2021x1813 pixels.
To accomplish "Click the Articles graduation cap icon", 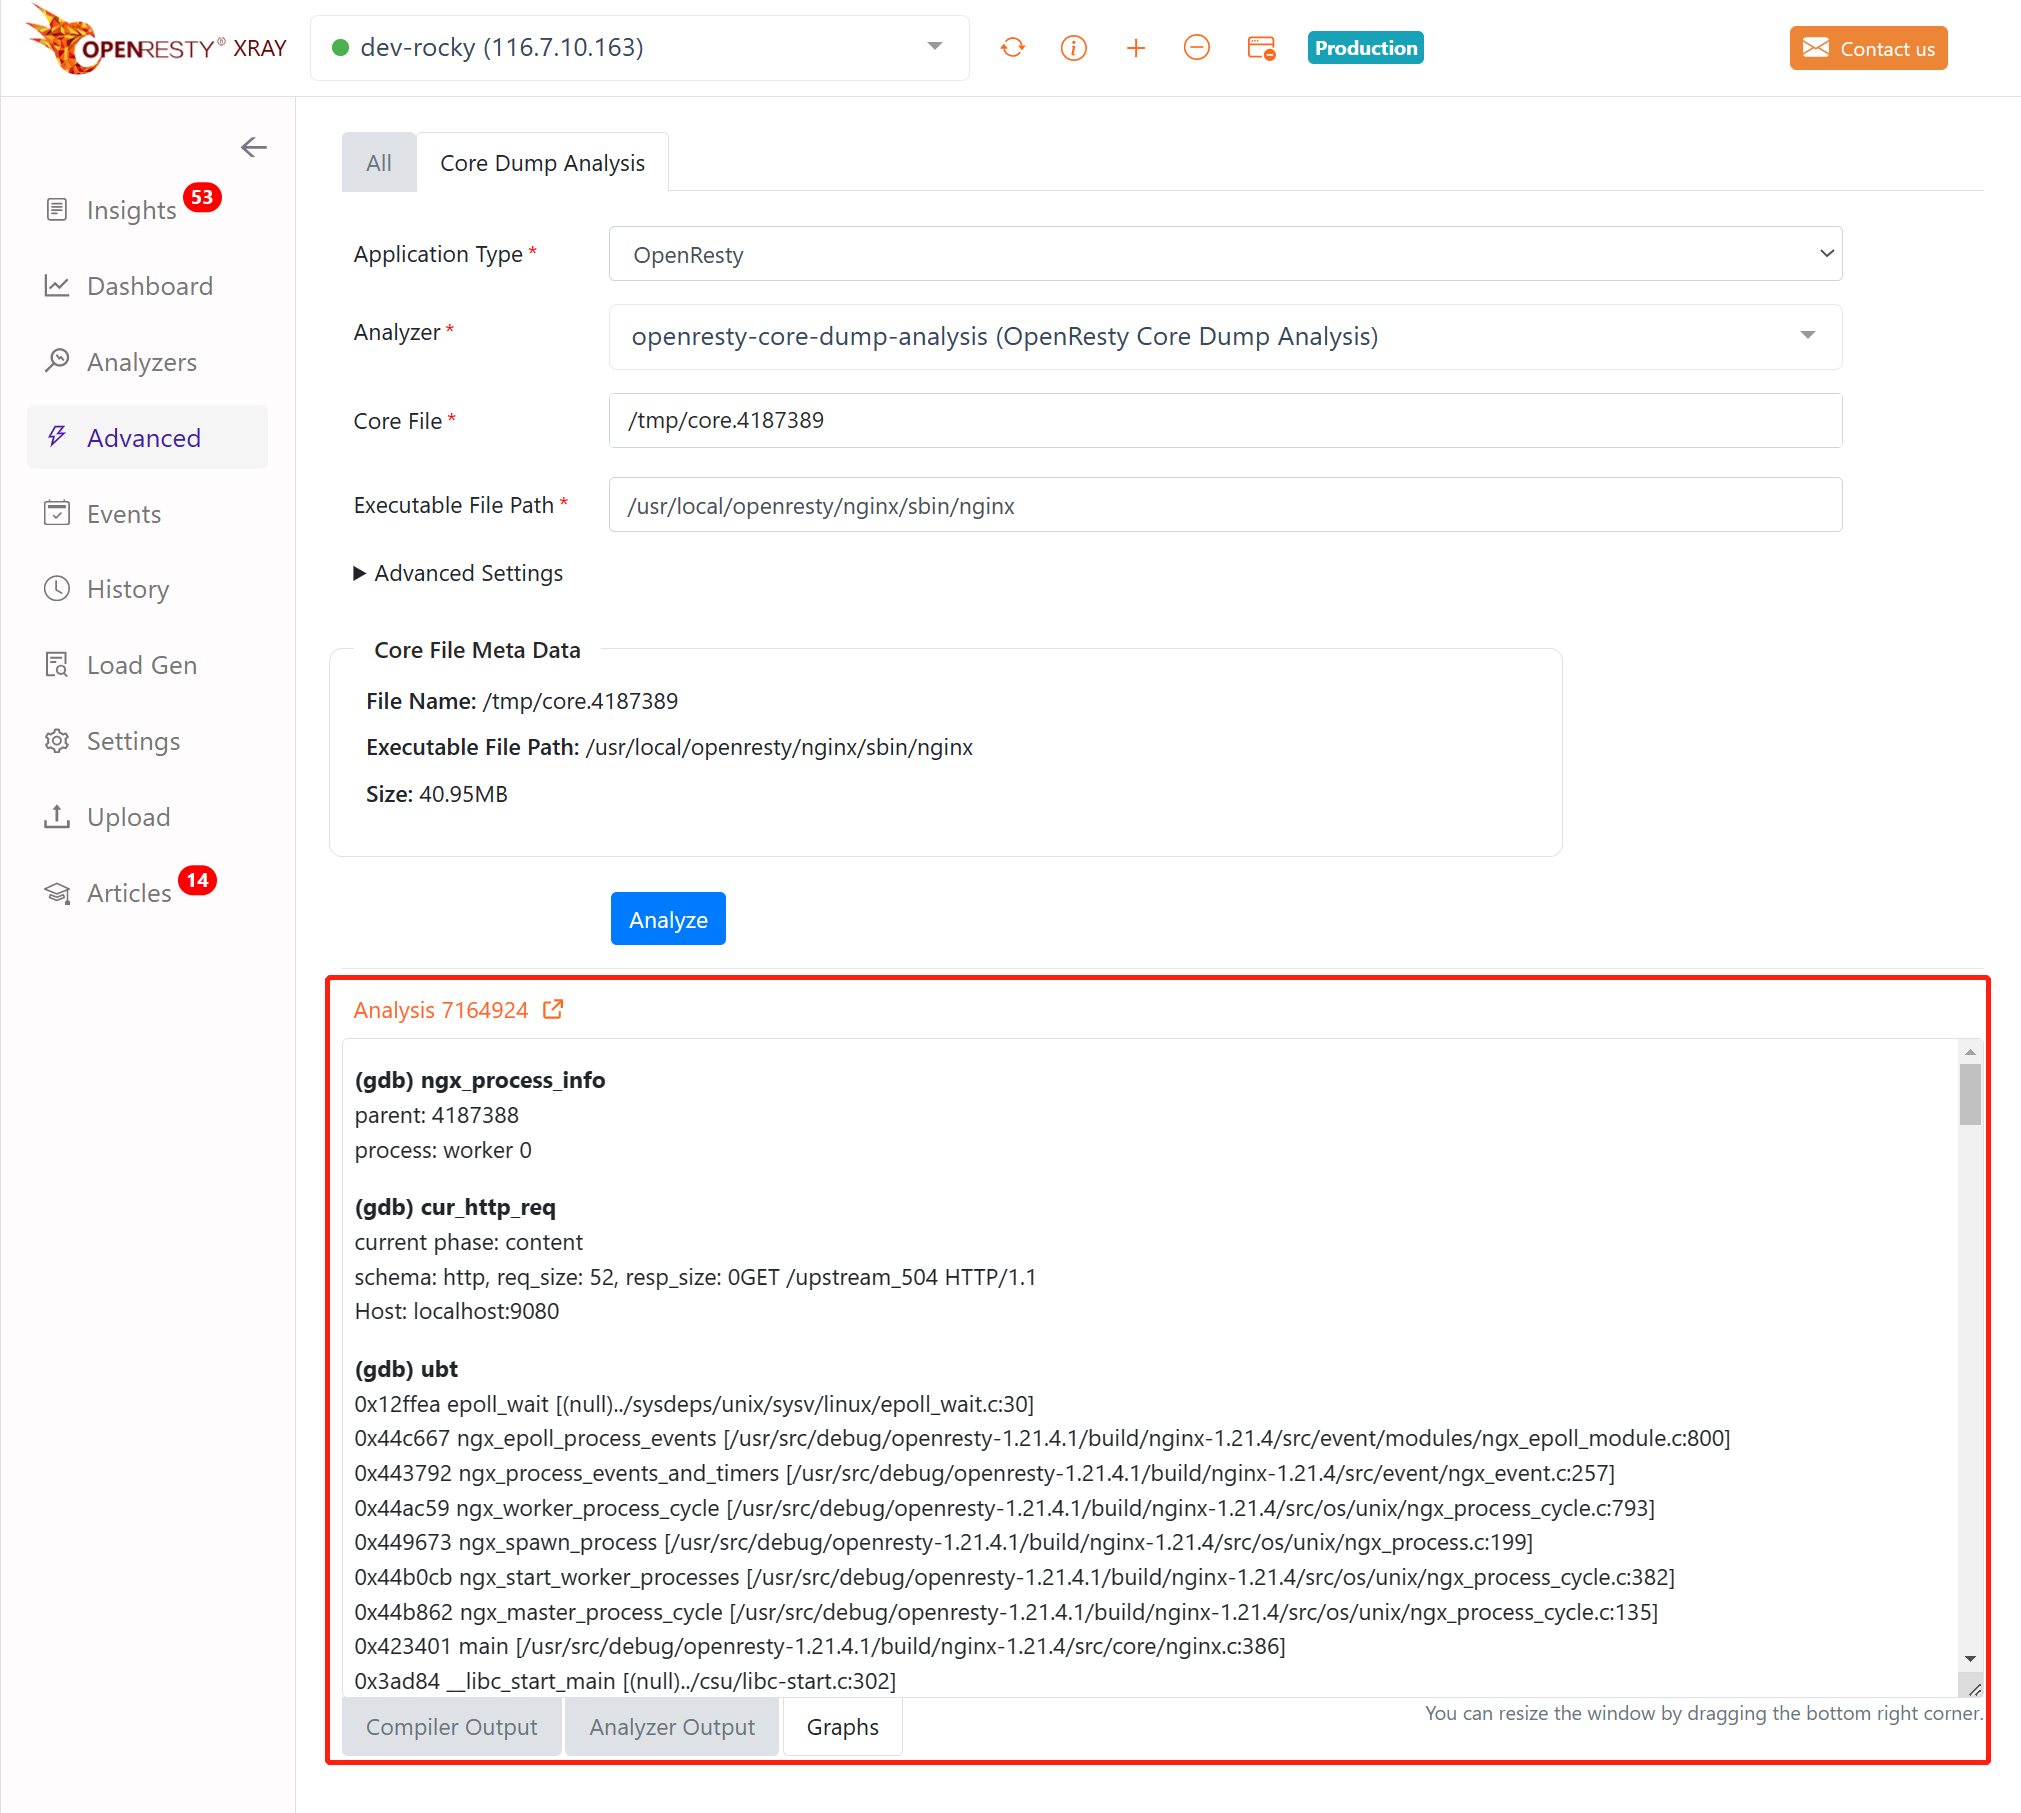I will 57,893.
